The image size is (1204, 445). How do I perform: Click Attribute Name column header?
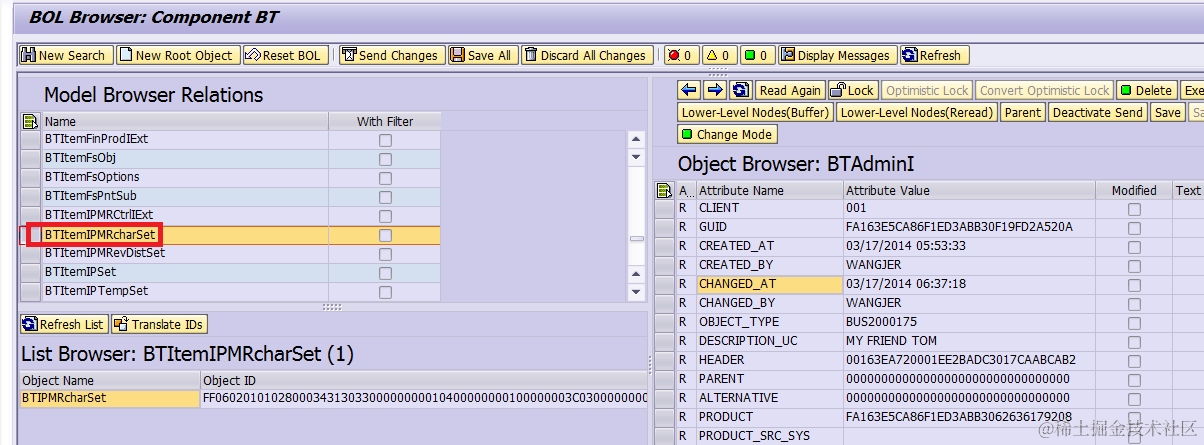pos(769,190)
